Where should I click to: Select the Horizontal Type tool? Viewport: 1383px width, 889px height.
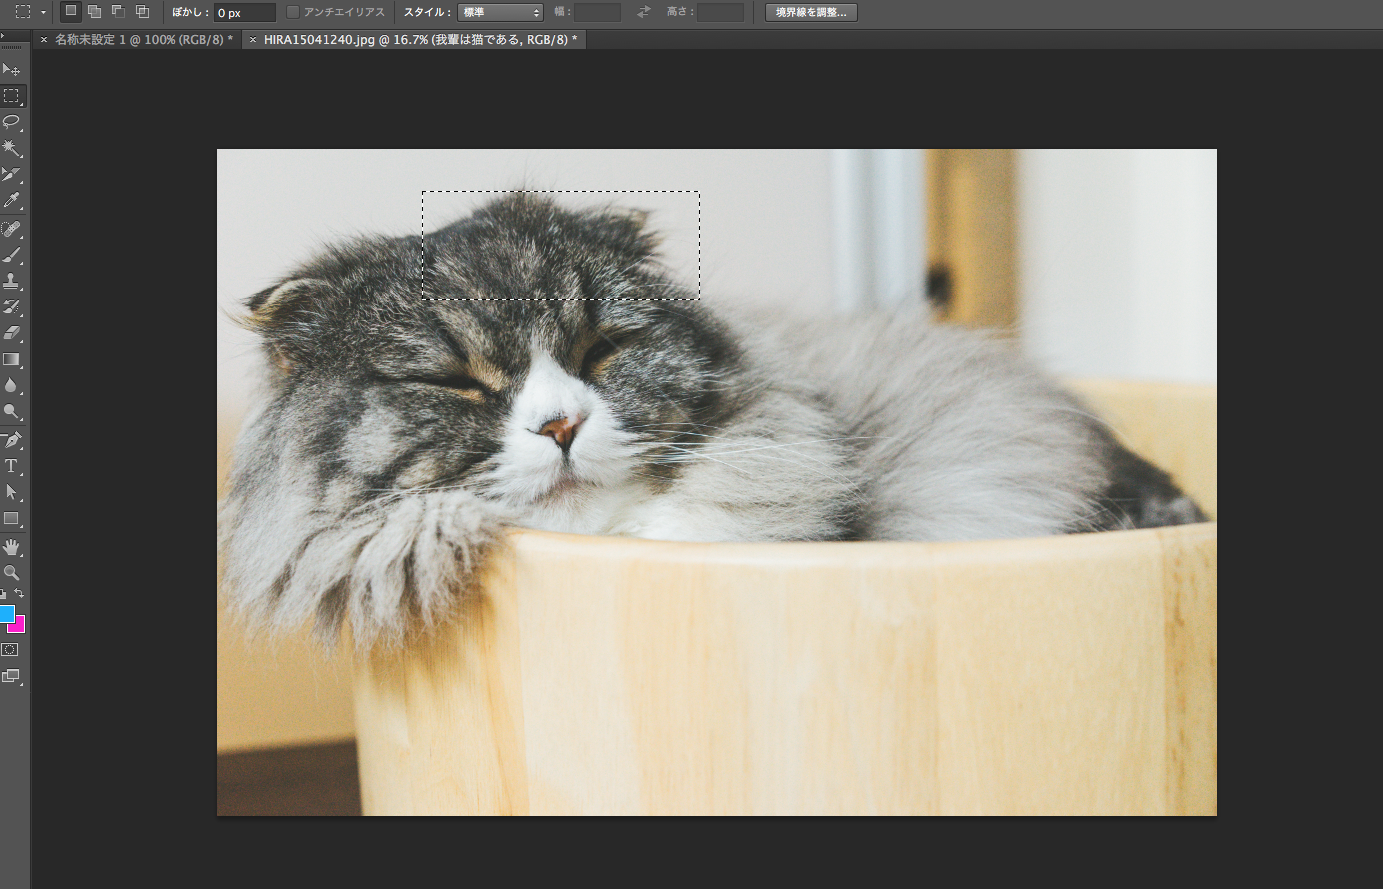click(11, 466)
